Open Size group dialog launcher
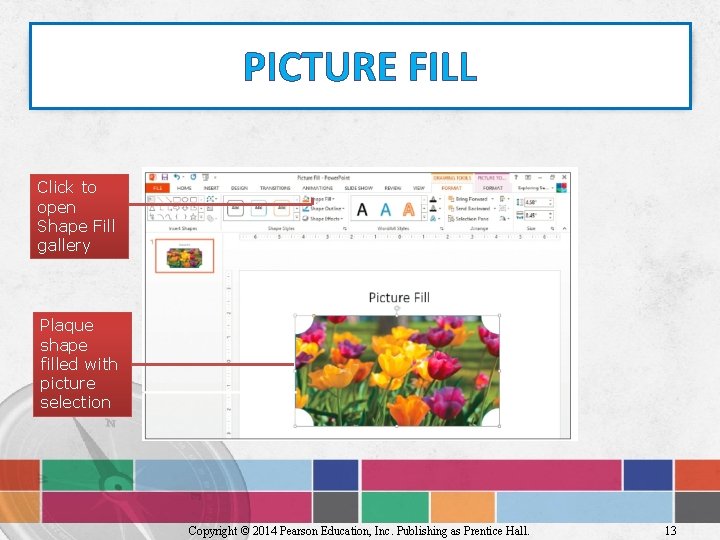 click(552, 228)
